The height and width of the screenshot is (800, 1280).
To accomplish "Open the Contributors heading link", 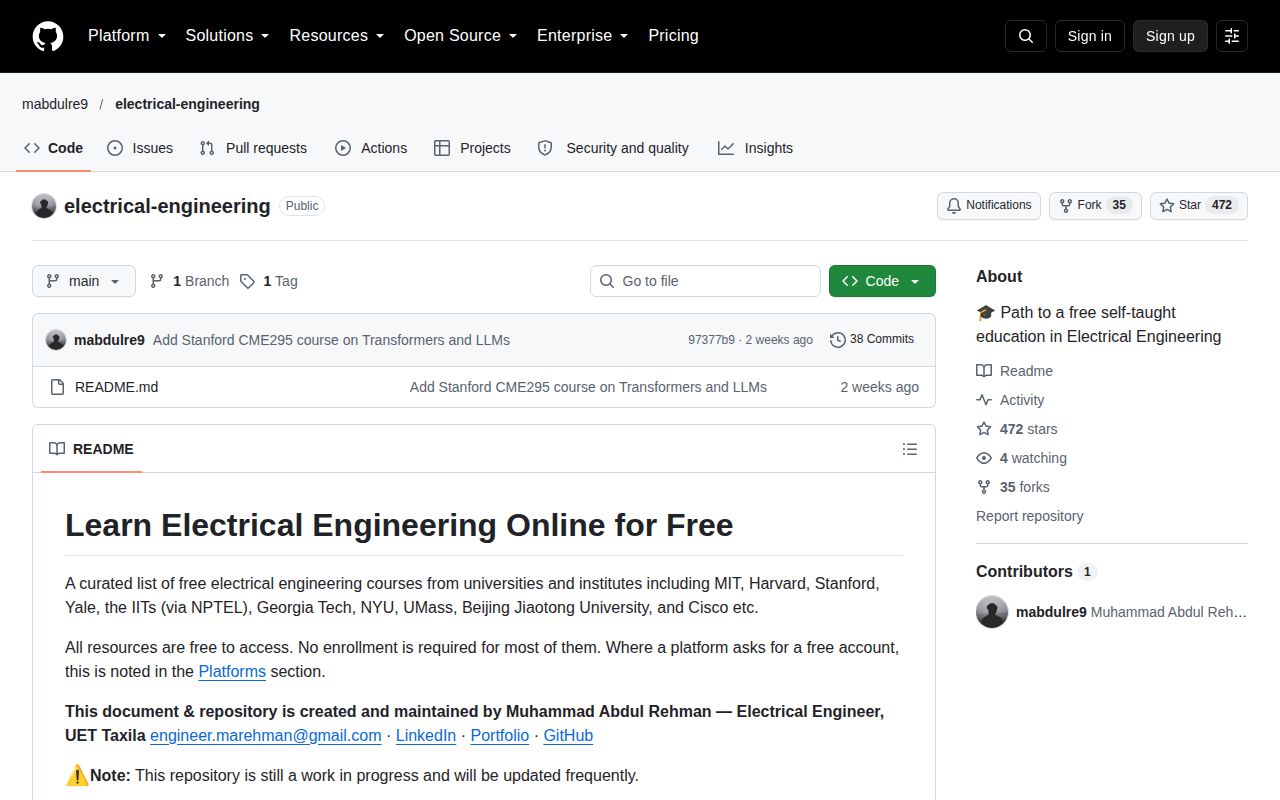I will [1036, 572].
